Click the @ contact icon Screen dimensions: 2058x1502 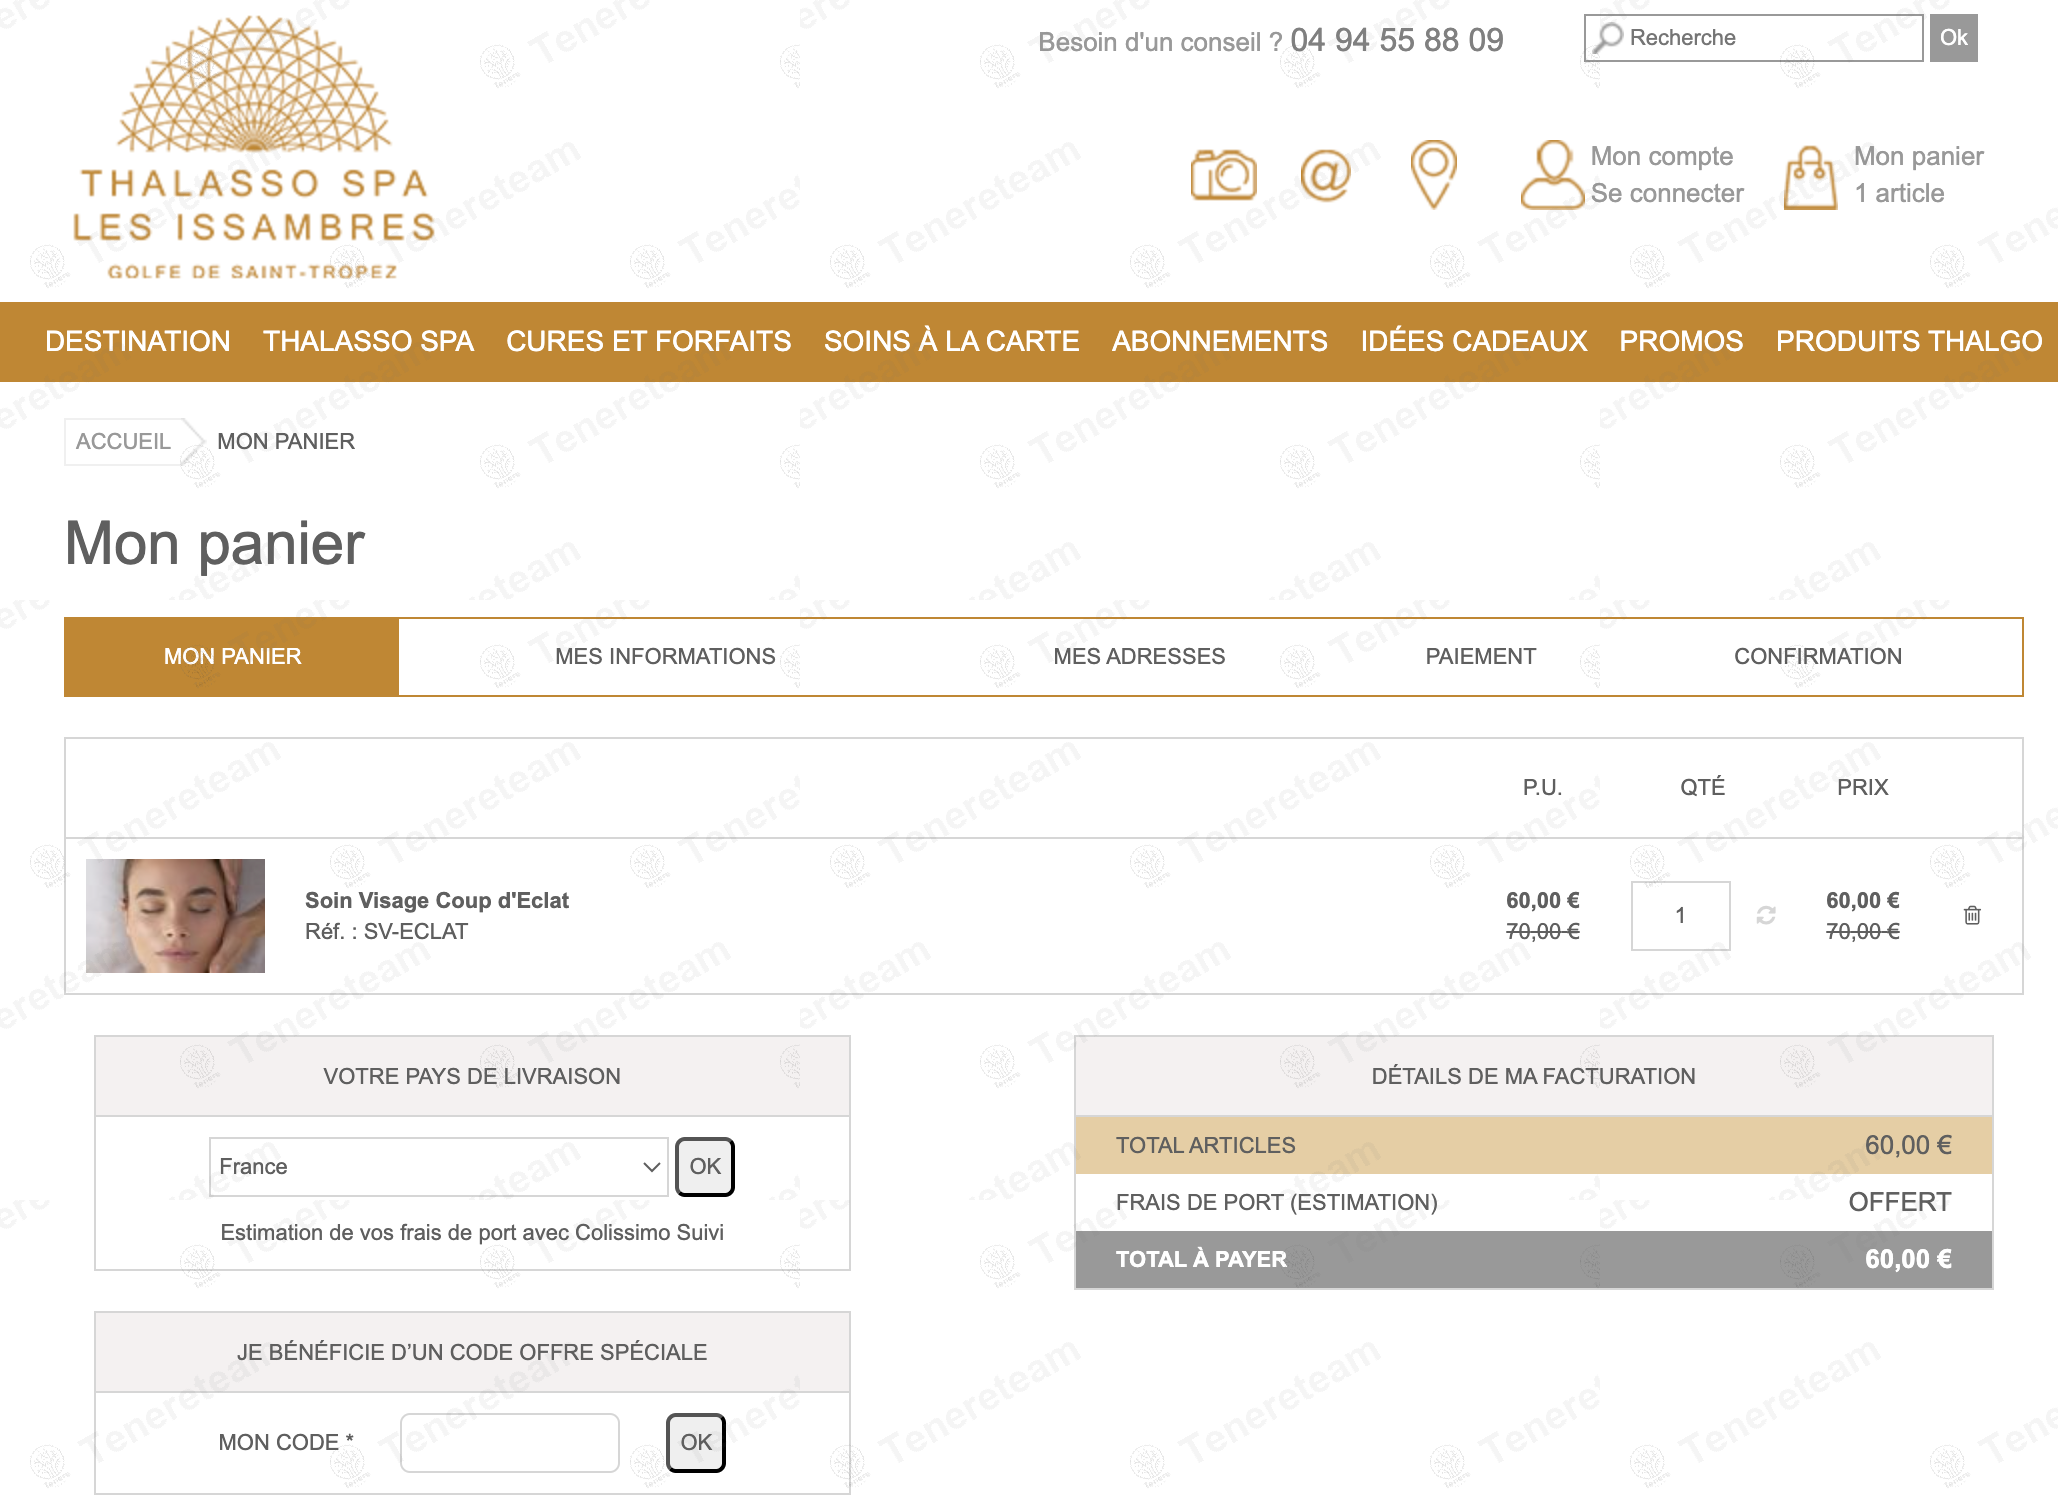(x=1325, y=175)
